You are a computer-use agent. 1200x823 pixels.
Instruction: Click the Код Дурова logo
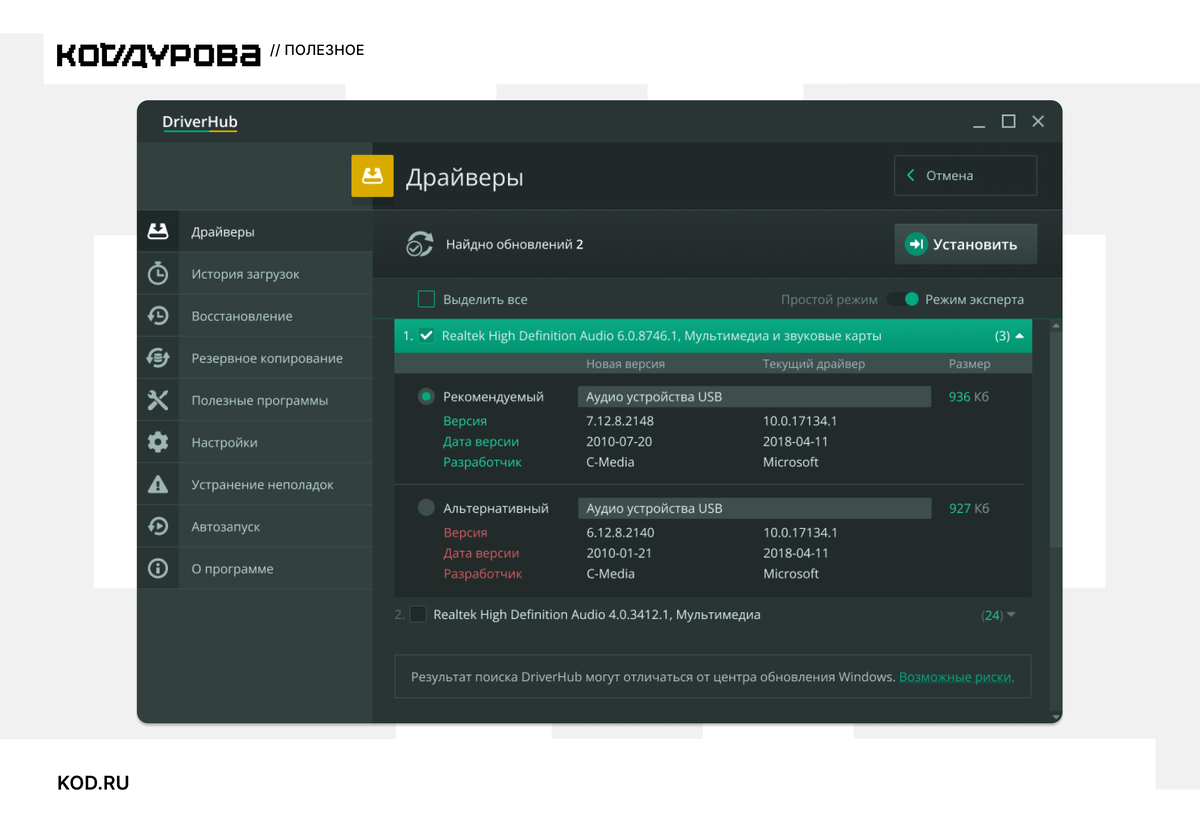pyautogui.click(x=159, y=54)
